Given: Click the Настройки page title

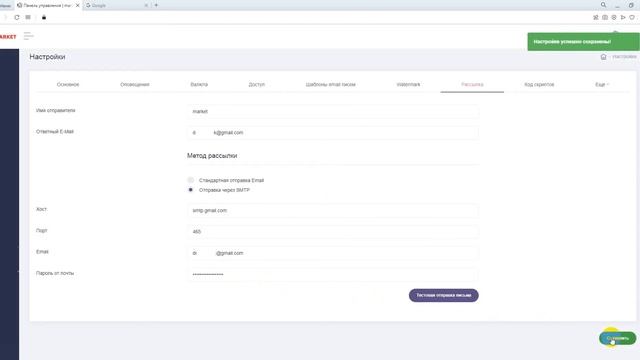Looking at the screenshot, I should 47,57.
